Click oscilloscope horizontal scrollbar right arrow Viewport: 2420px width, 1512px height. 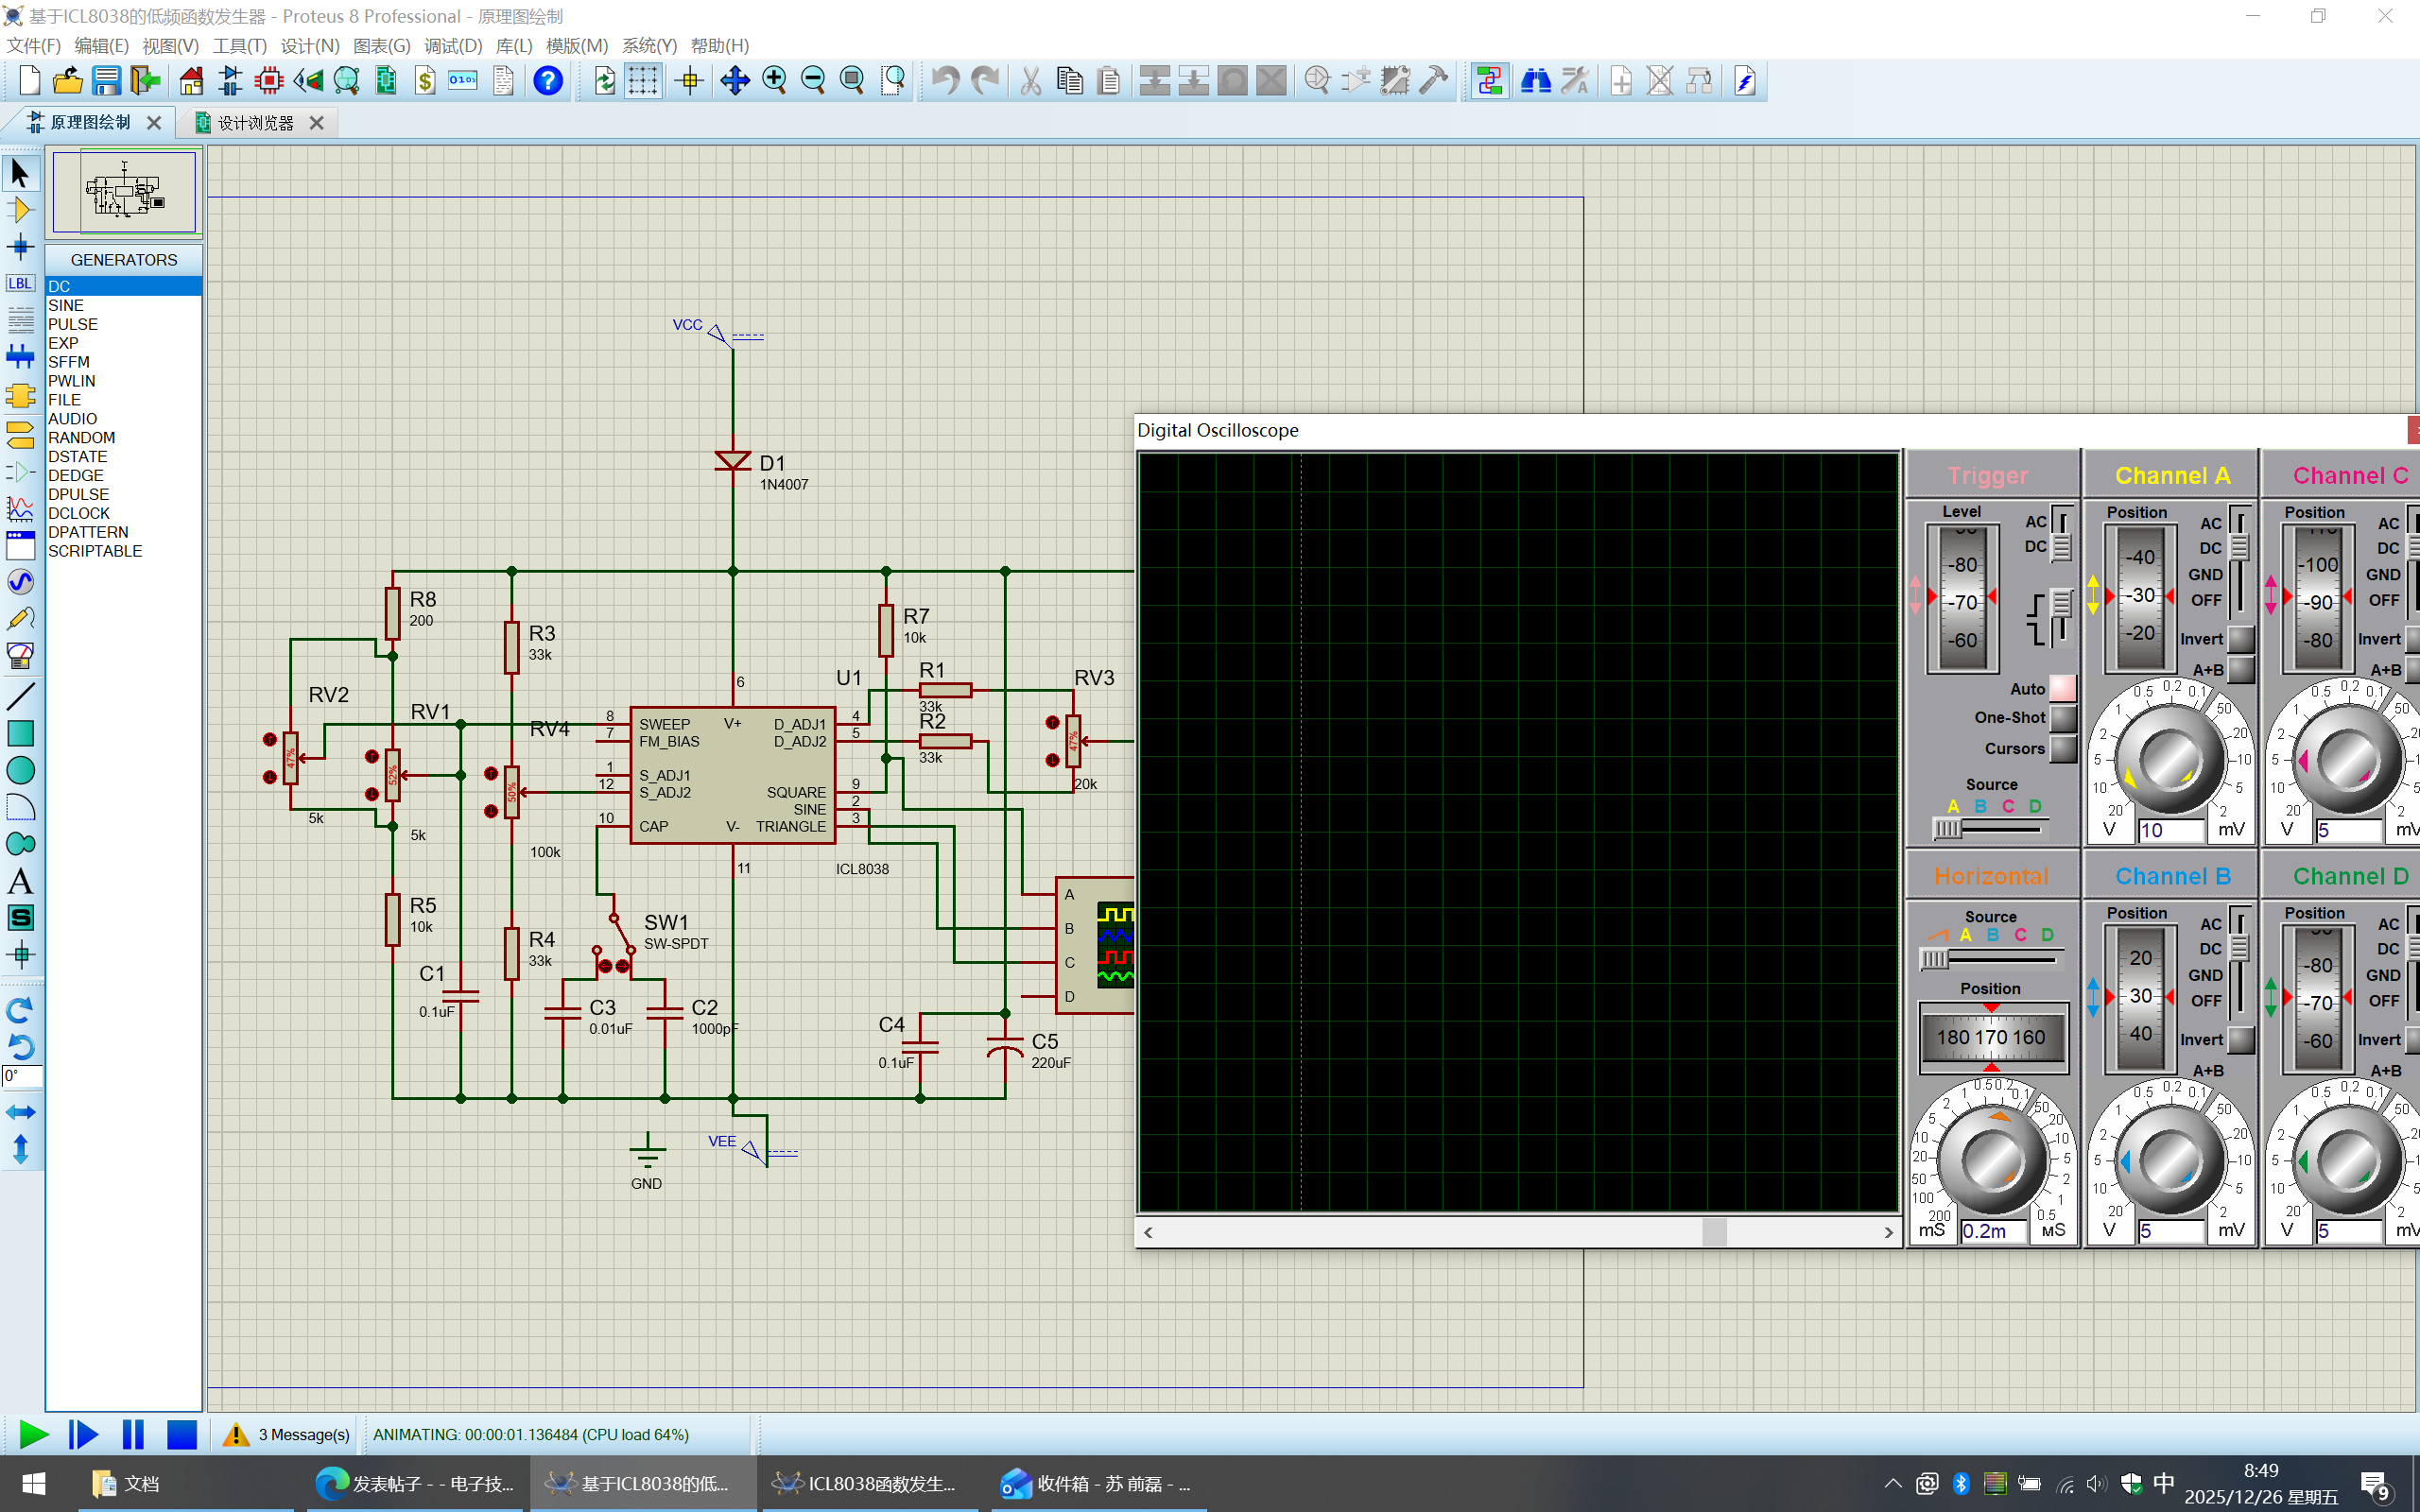coord(1888,1233)
